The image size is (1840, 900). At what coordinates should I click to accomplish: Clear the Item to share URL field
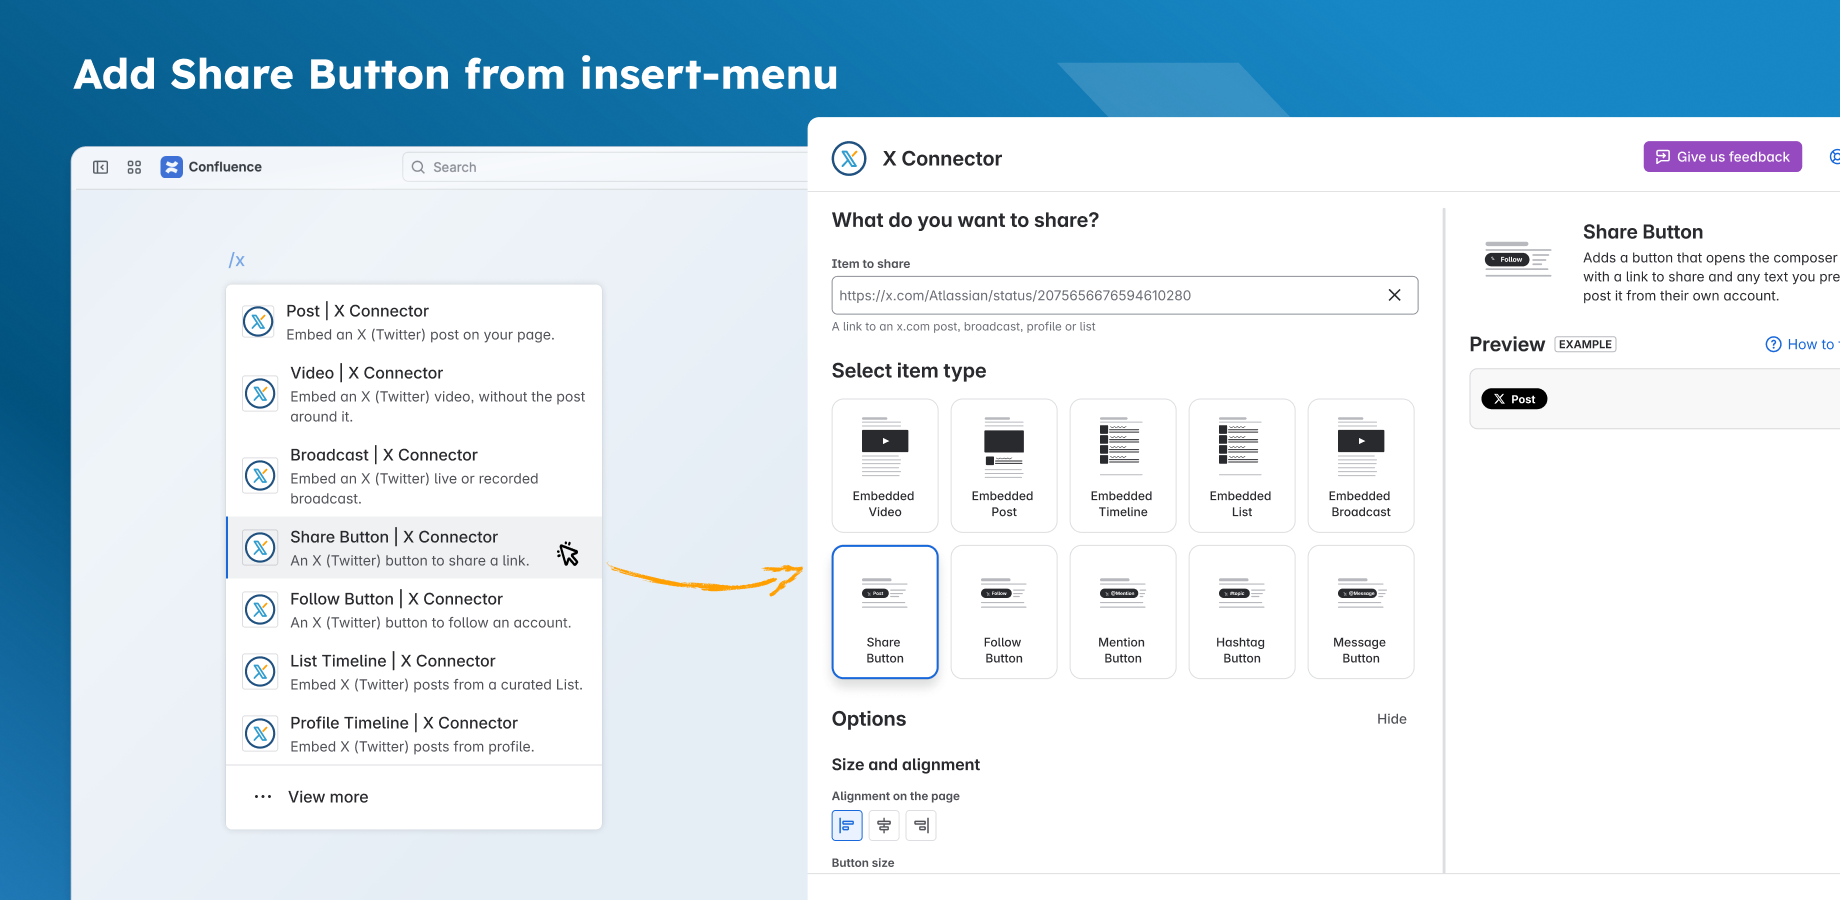[x=1394, y=295]
